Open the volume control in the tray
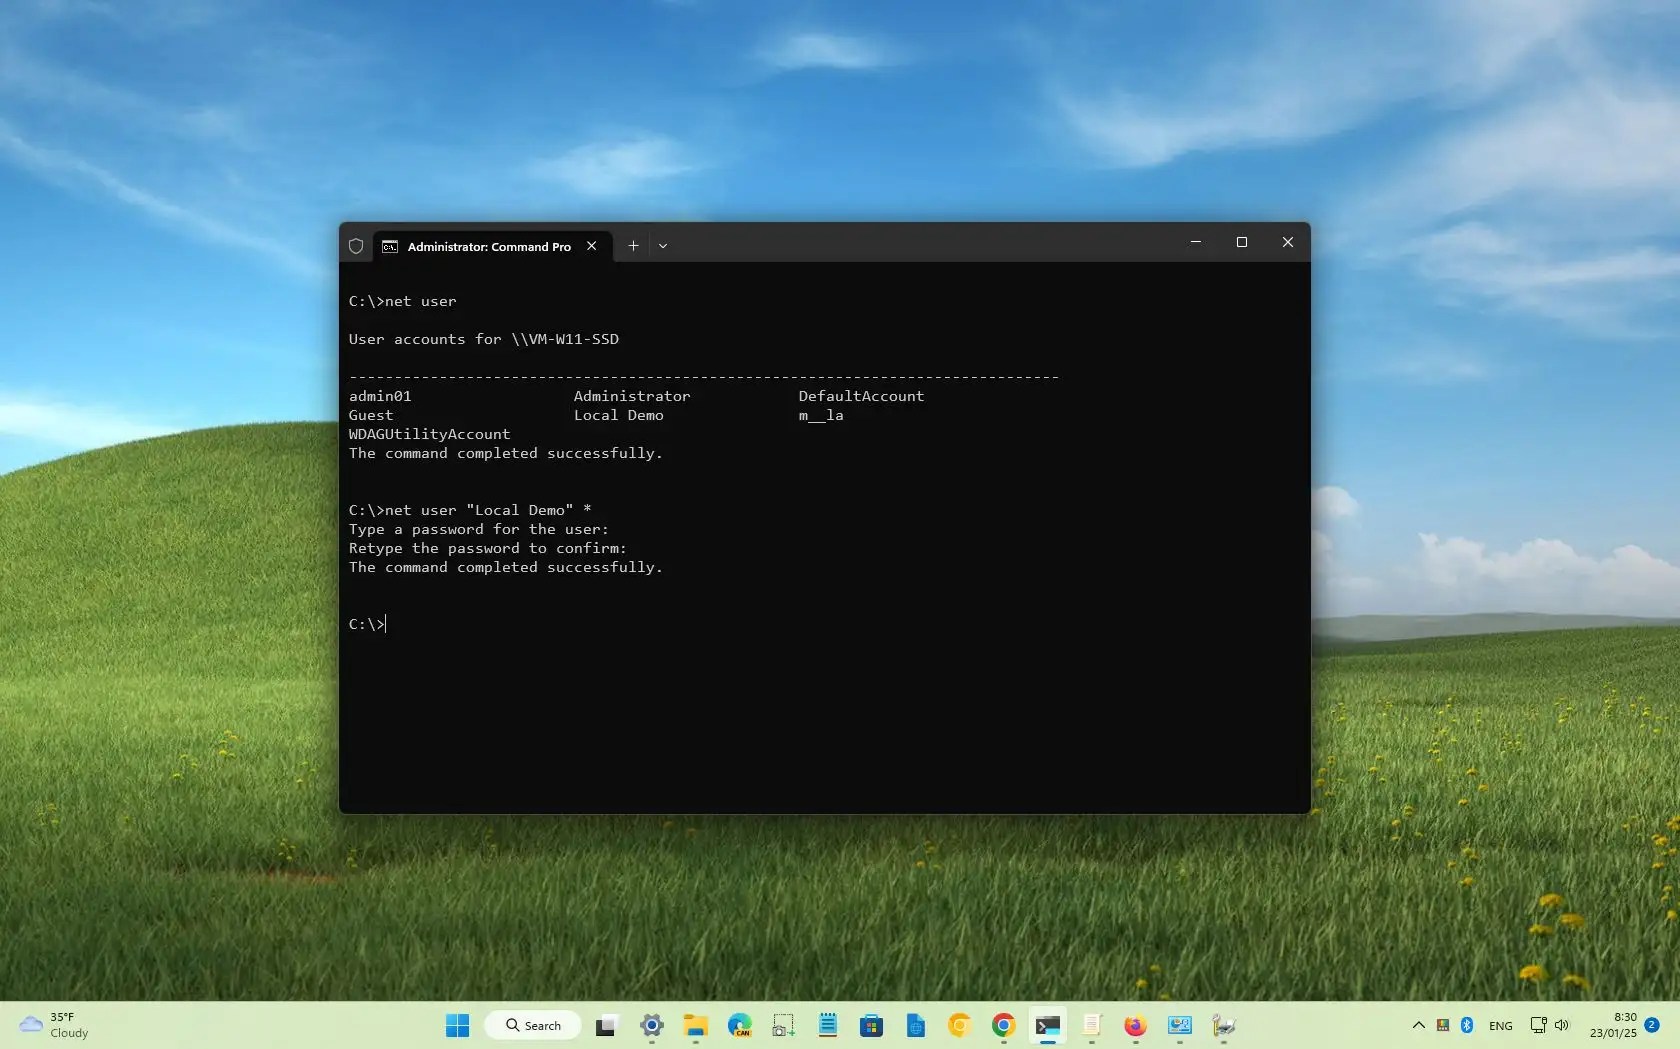This screenshot has height=1049, width=1680. tap(1561, 1025)
